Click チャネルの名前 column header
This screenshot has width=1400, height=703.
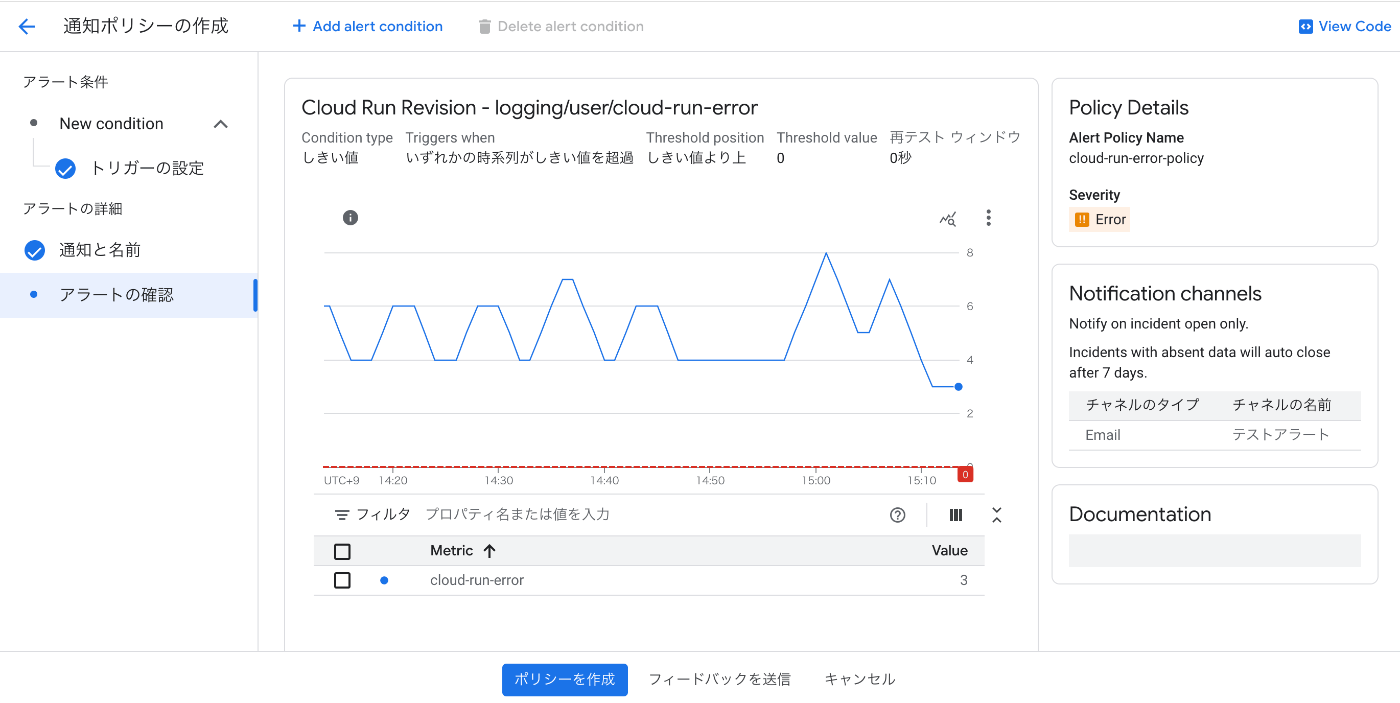1282,405
